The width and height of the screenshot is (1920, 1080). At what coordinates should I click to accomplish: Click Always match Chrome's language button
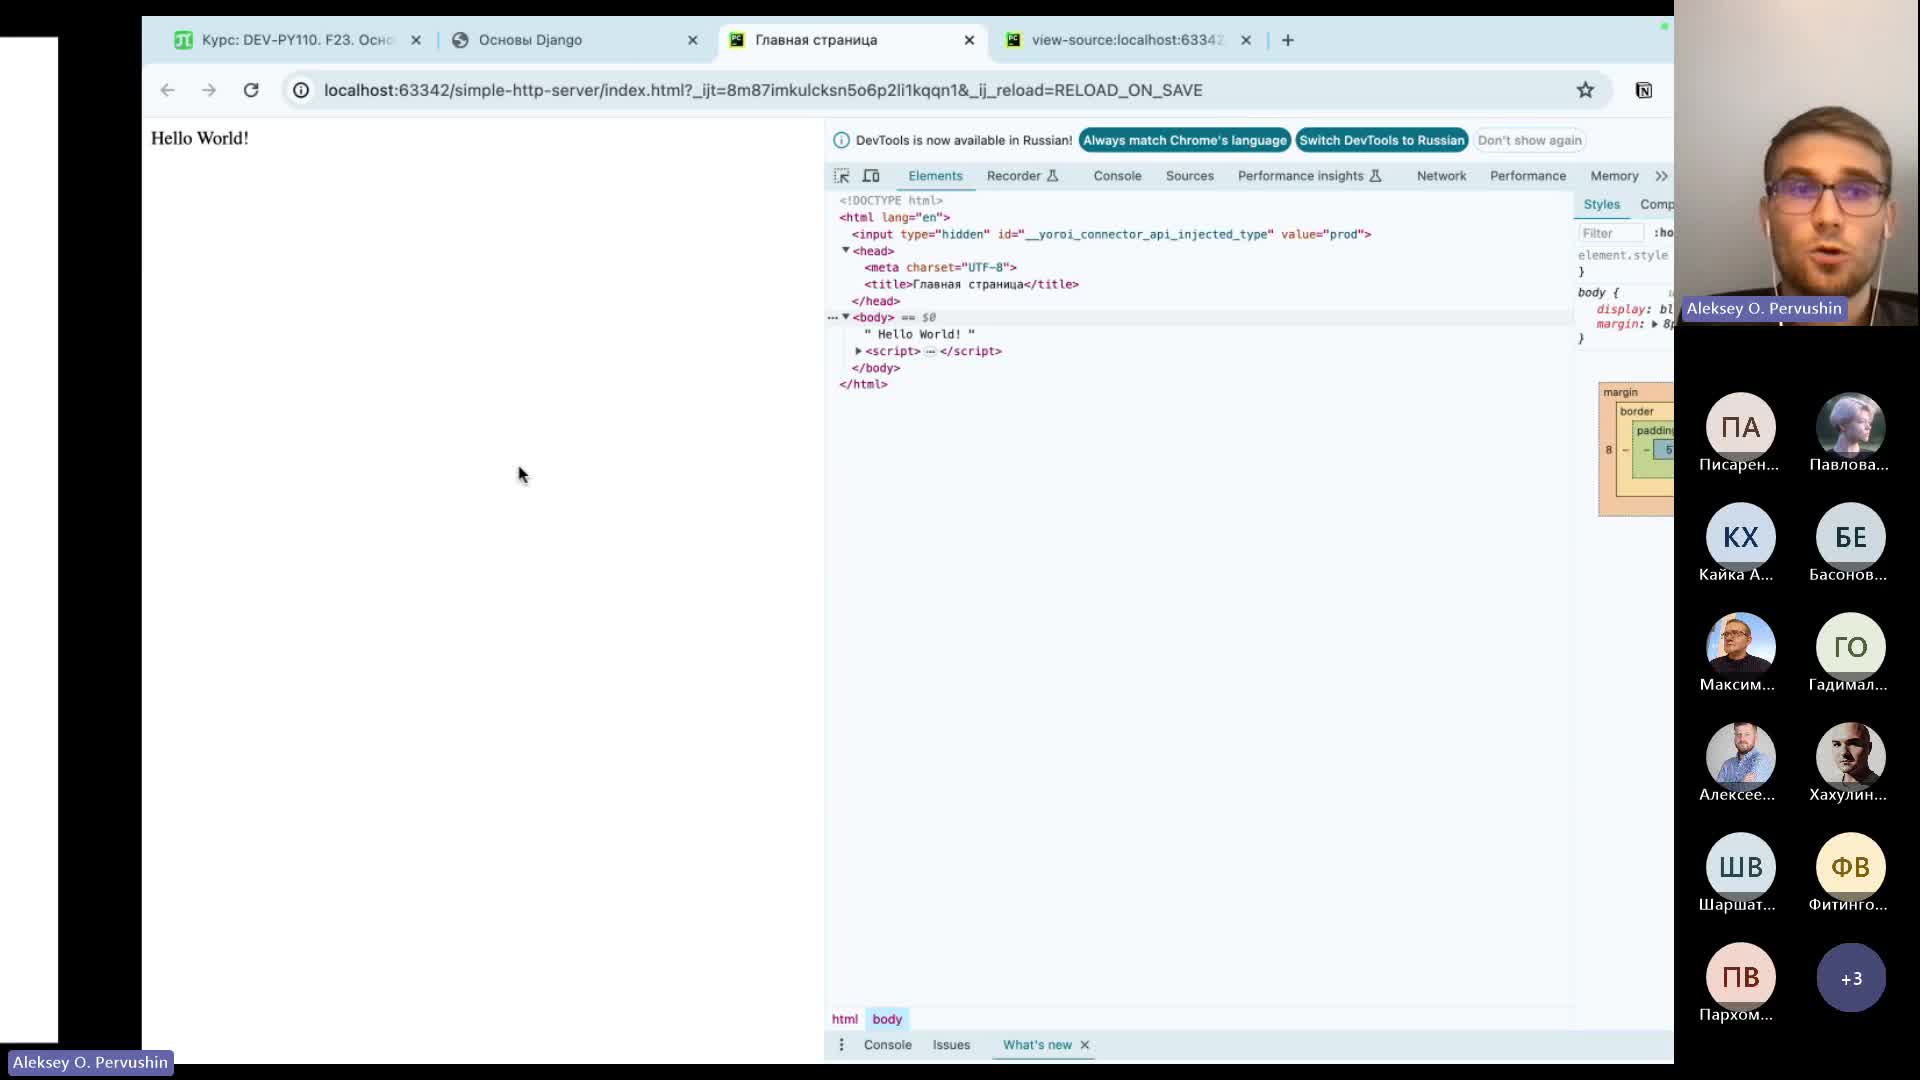point(1184,140)
